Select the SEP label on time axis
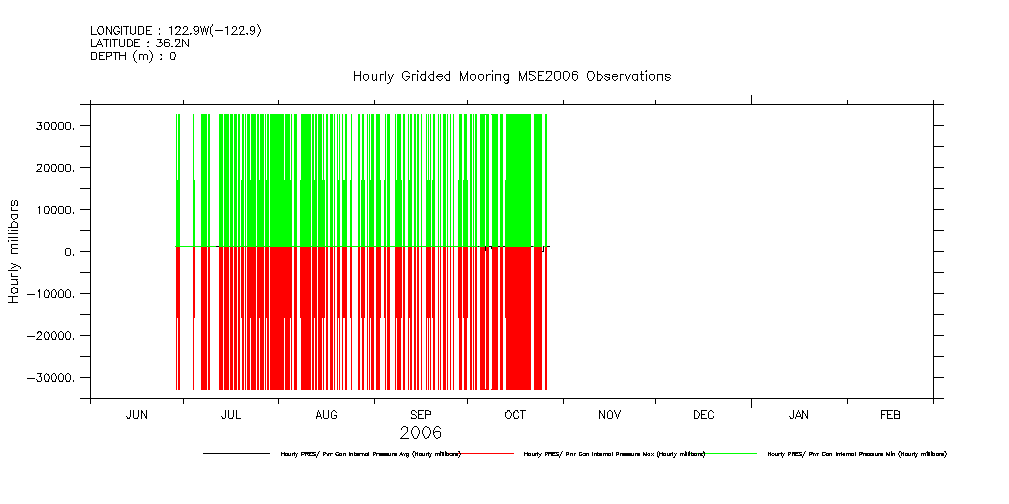Image resolution: width=1009 pixels, height=504 pixels. tap(420, 414)
